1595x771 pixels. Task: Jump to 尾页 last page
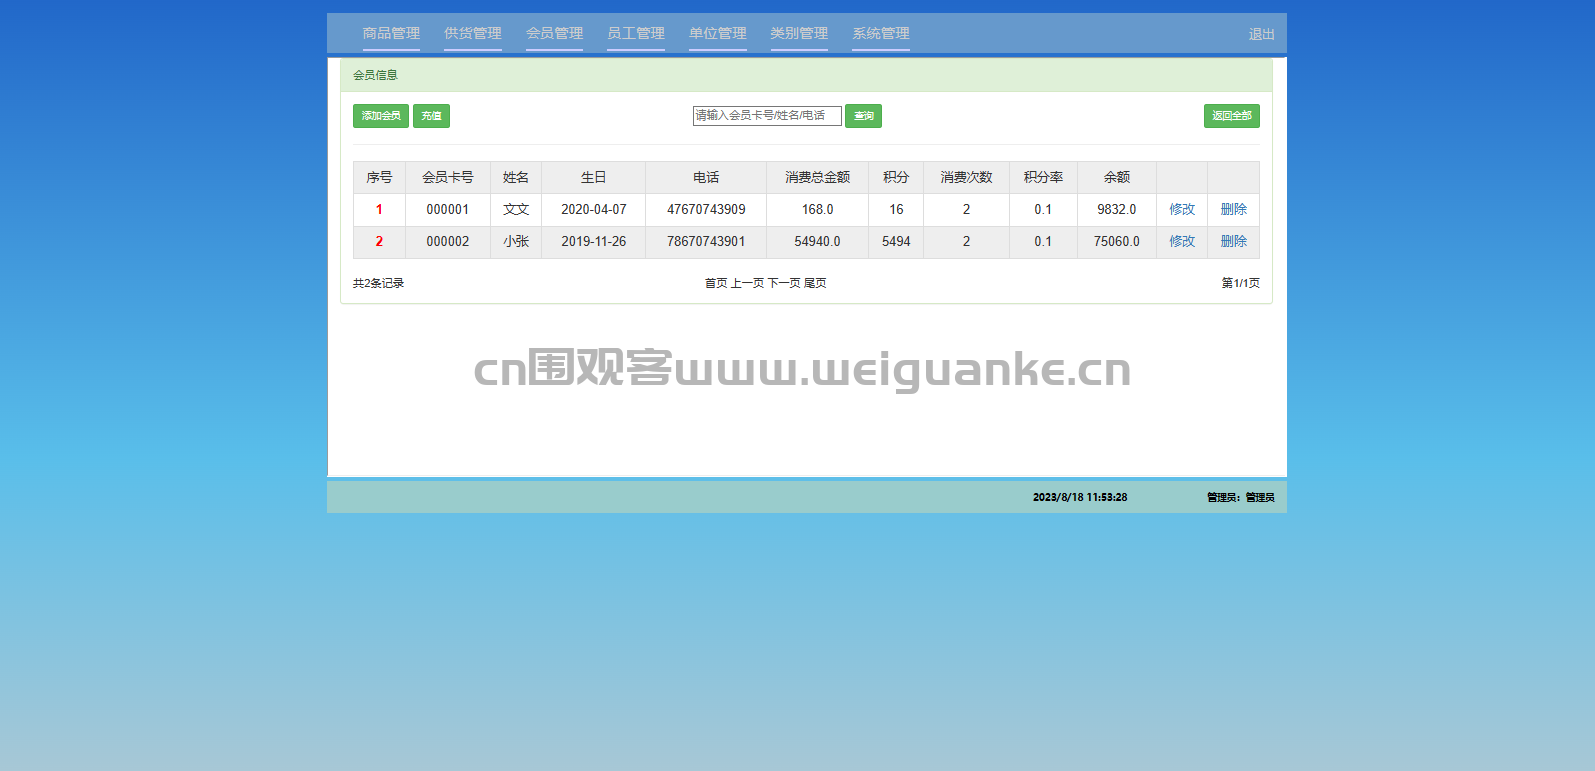[x=815, y=284]
